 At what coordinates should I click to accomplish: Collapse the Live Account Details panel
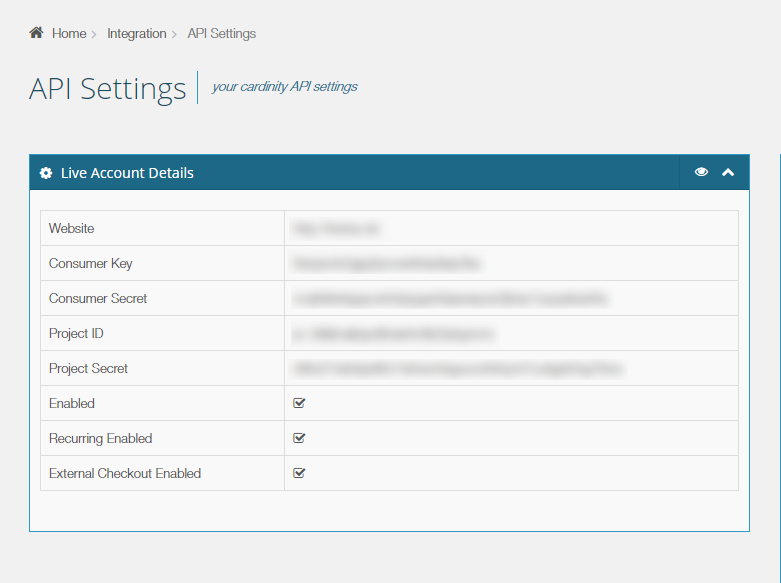pyautogui.click(x=728, y=172)
